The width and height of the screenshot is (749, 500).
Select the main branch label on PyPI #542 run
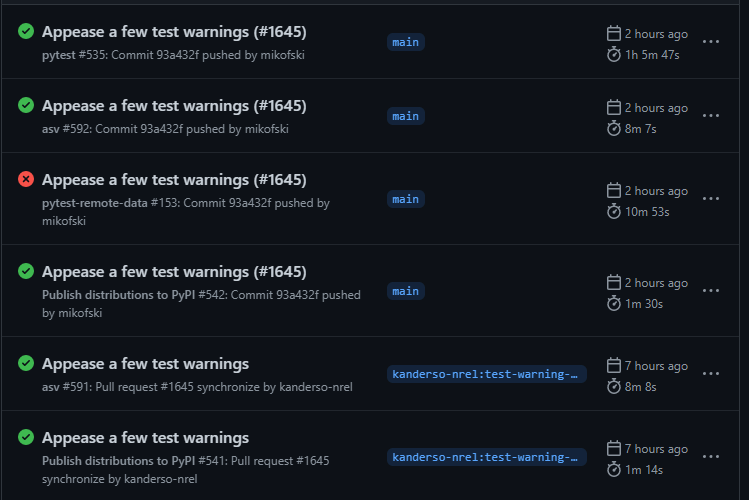click(x=406, y=291)
